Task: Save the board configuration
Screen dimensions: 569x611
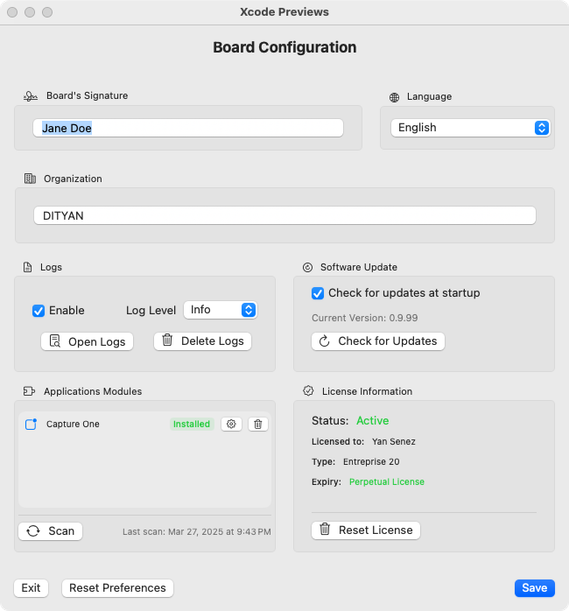Action: click(534, 588)
